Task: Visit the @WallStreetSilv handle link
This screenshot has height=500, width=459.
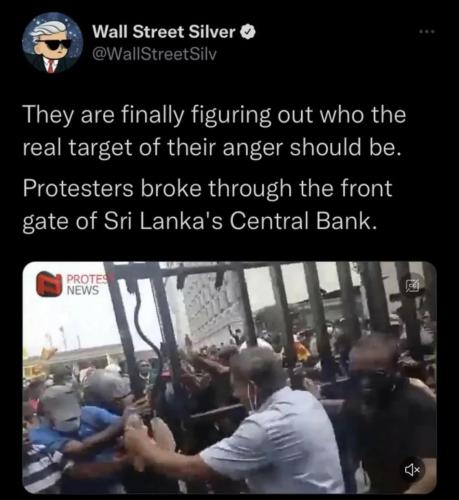Action: (x=154, y=53)
